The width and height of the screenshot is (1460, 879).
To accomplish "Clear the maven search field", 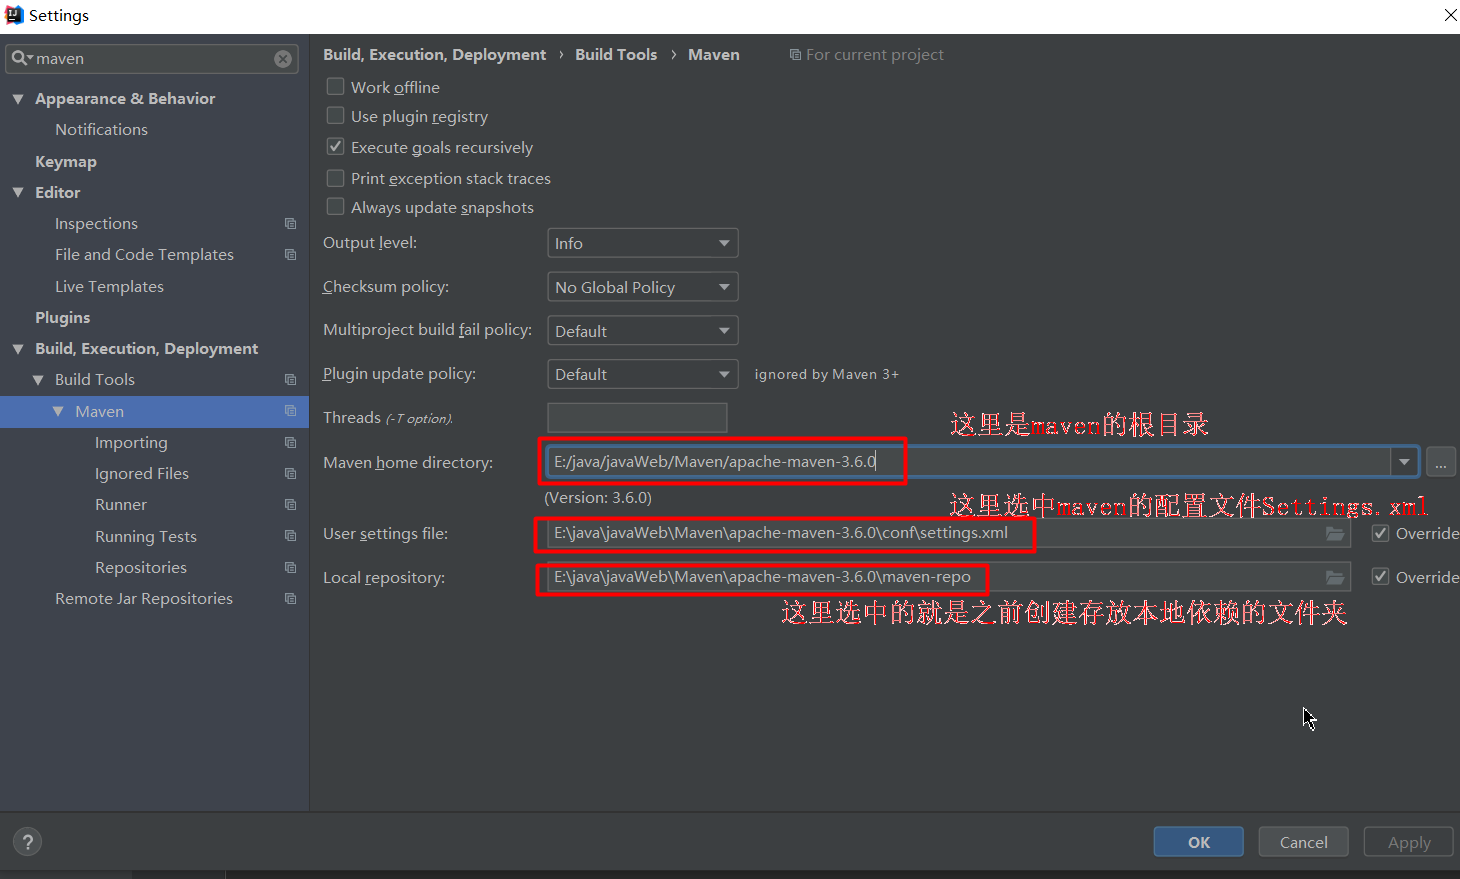I will 283,59.
